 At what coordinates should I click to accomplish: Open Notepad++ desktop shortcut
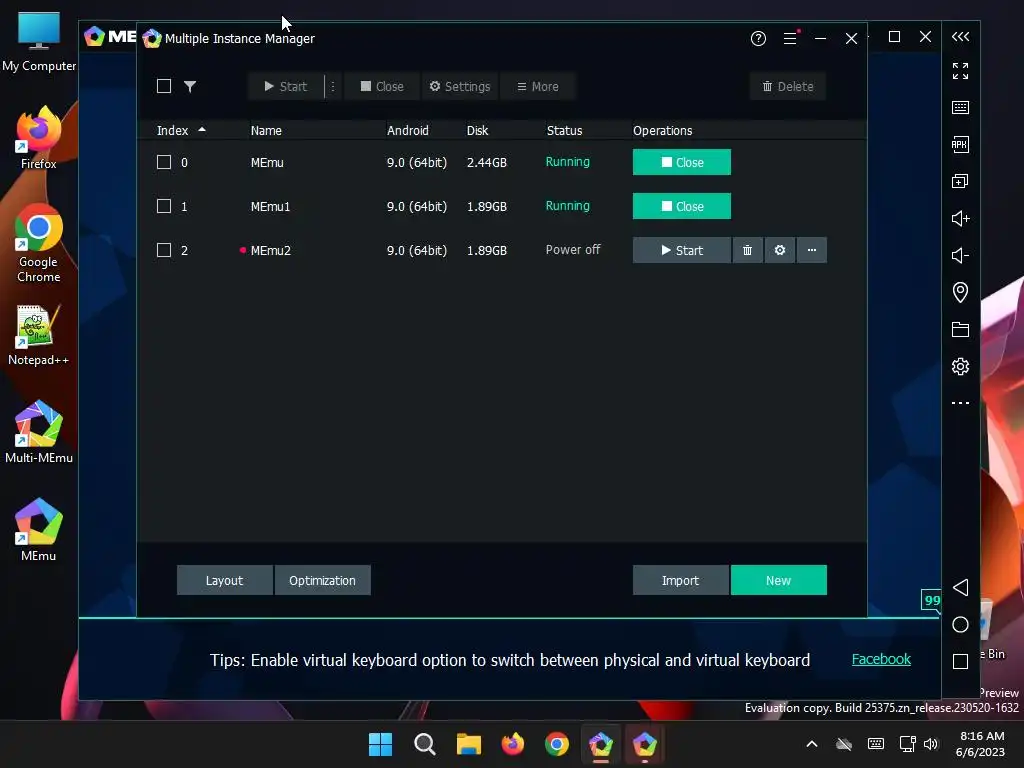tap(39, 335)
